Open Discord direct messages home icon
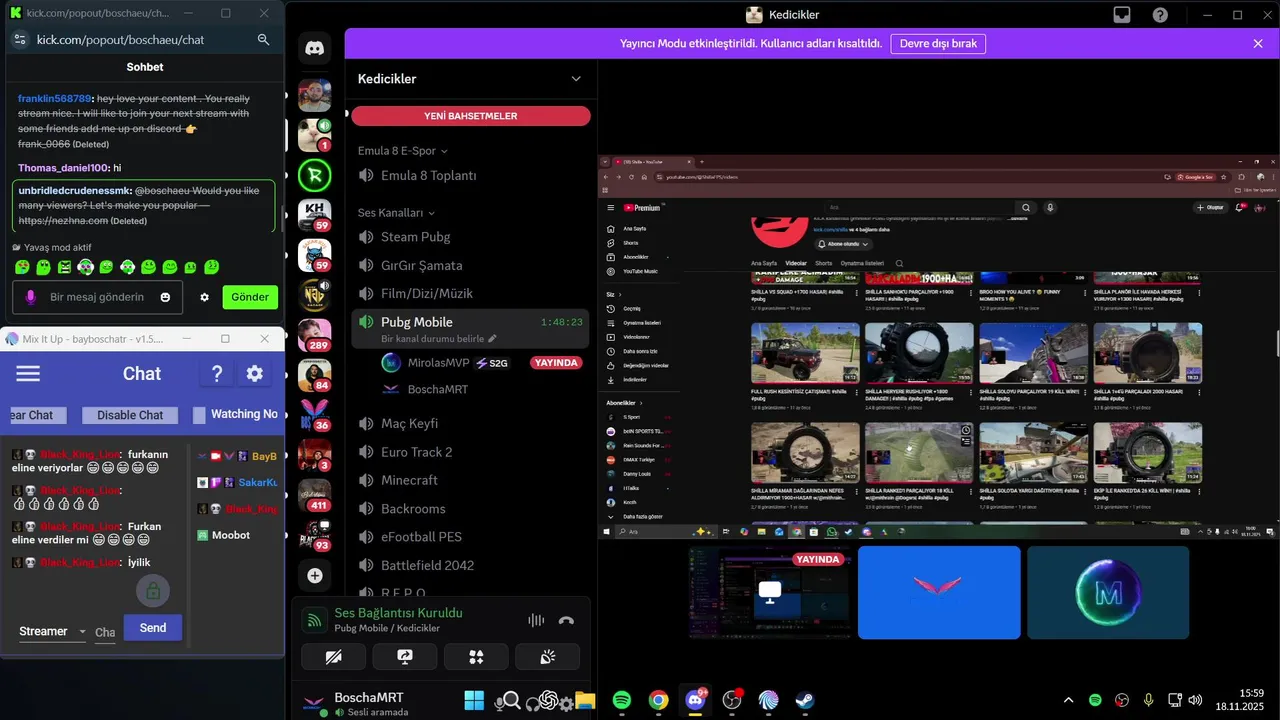This screenshot has width=1280, height=720. pos(314,47)
